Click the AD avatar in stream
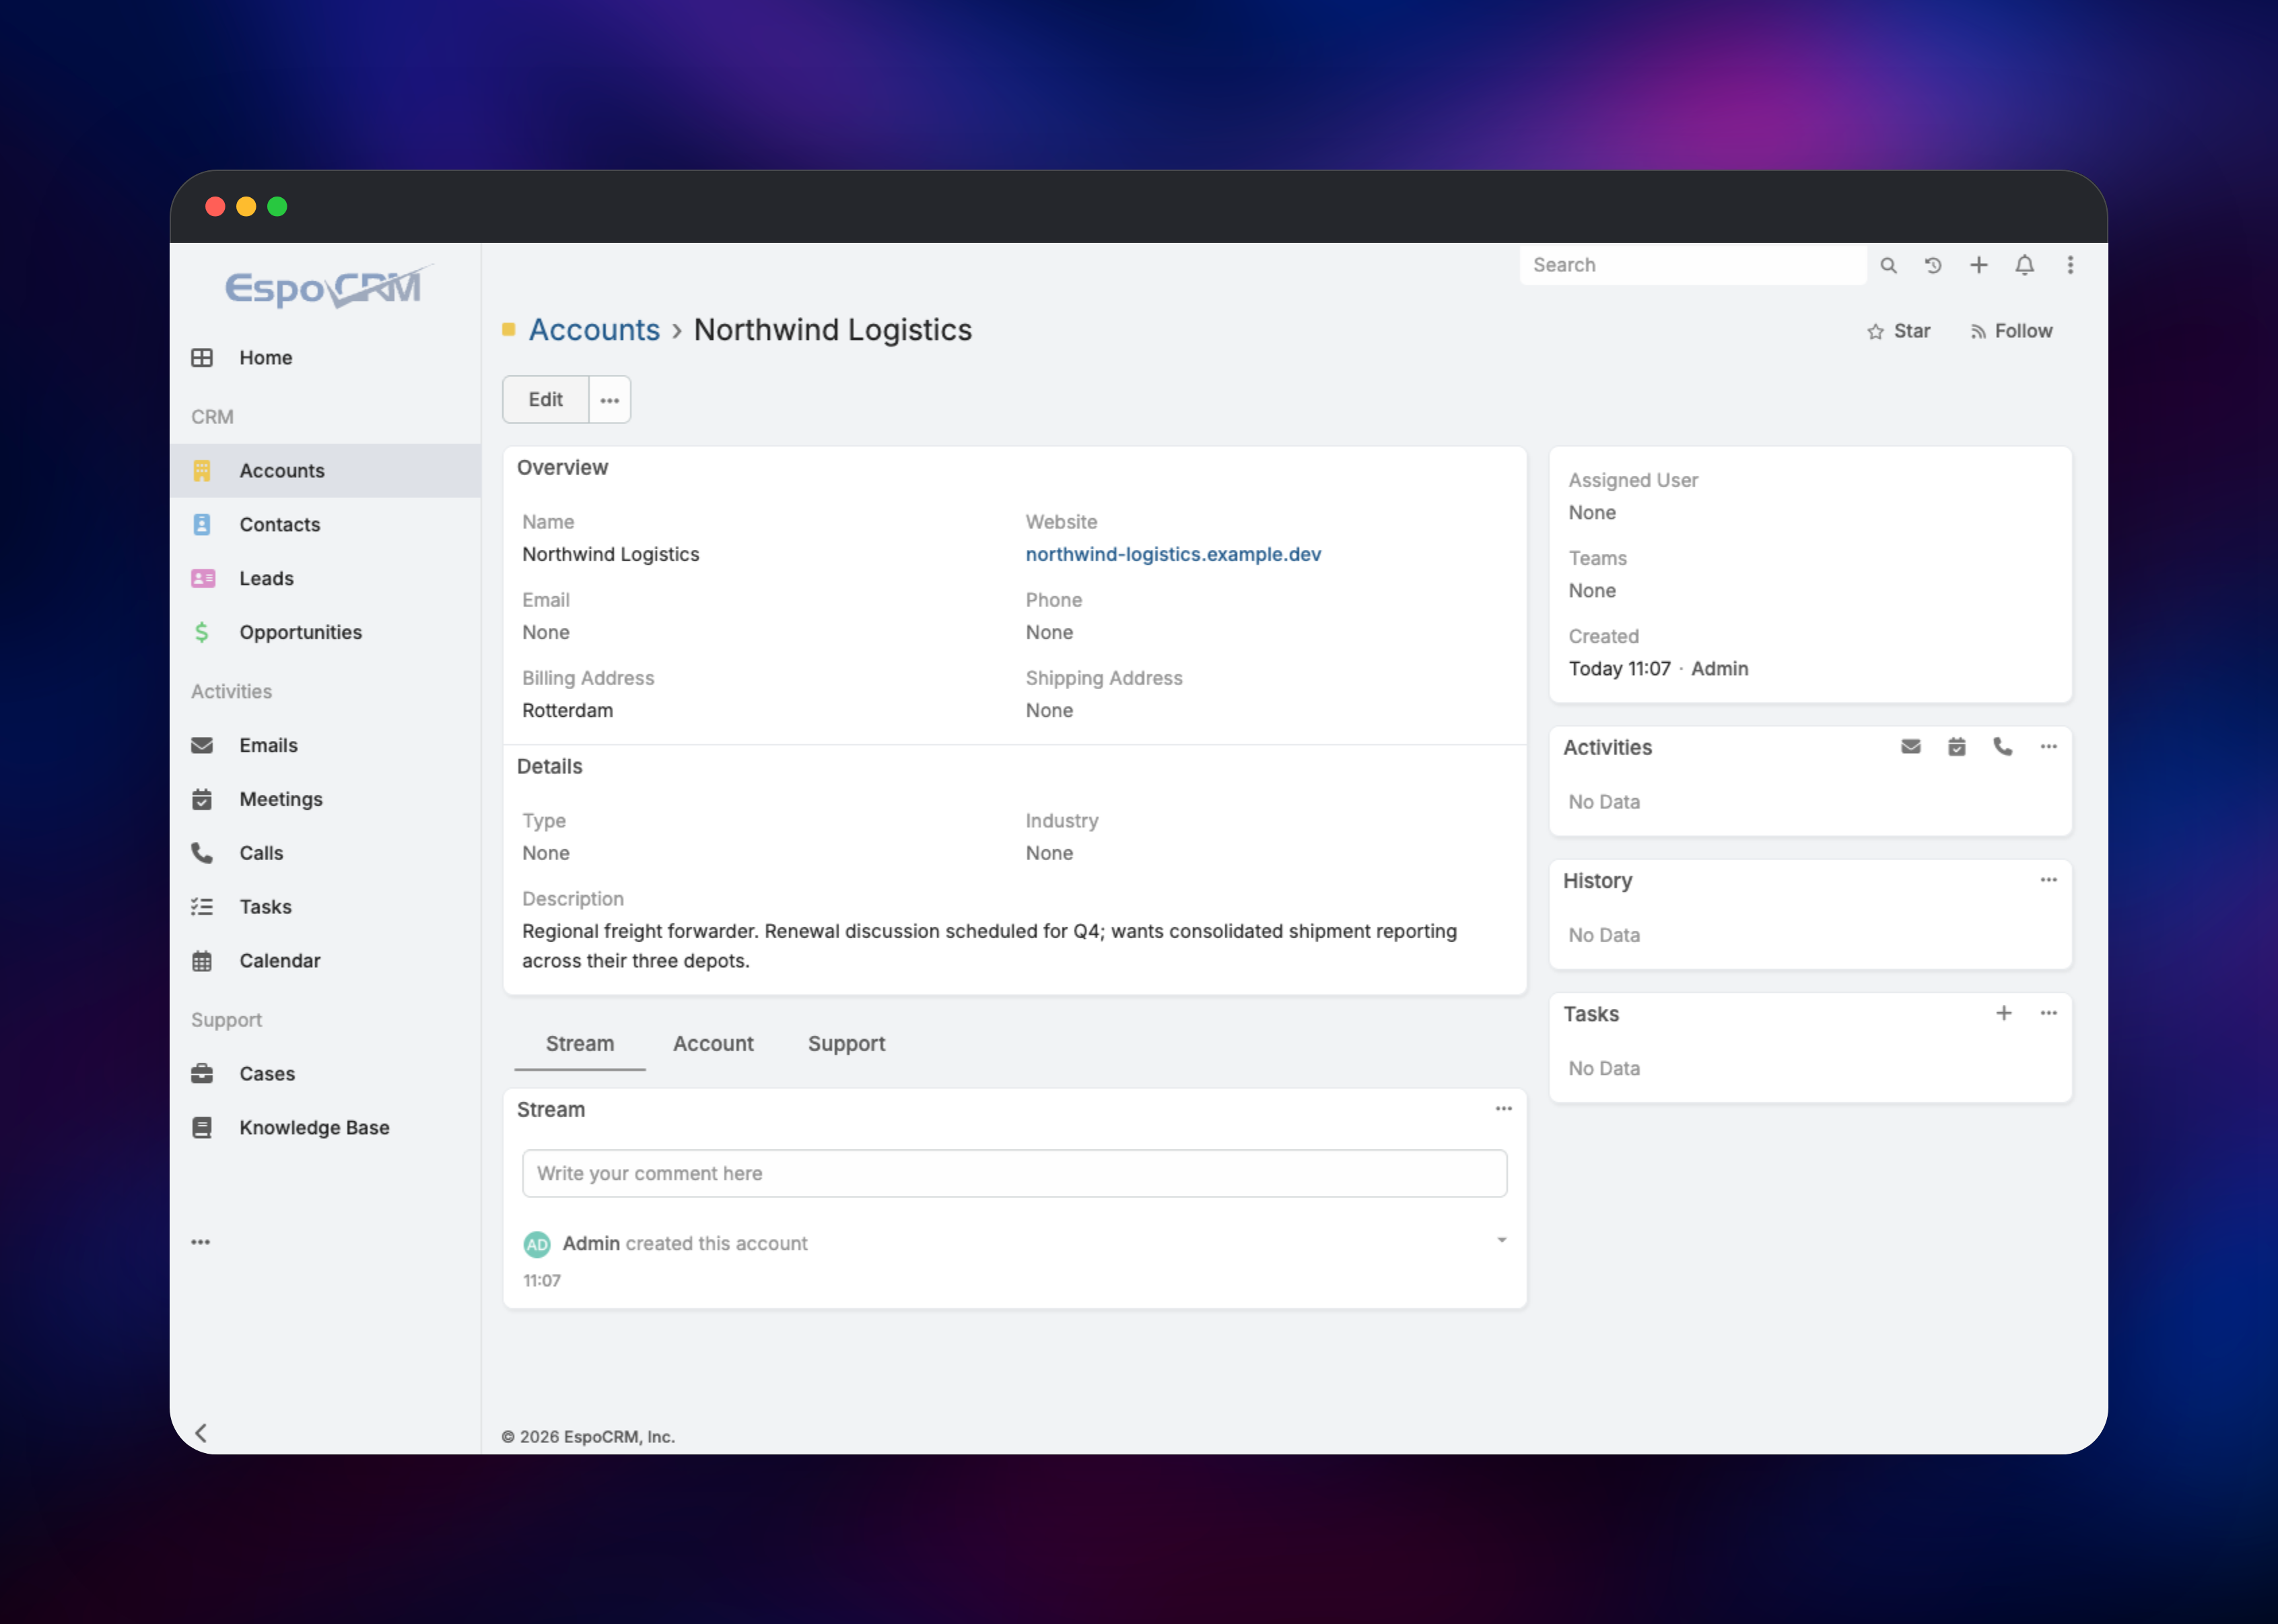2278x1624 pixels. (x=537, y=1245)
